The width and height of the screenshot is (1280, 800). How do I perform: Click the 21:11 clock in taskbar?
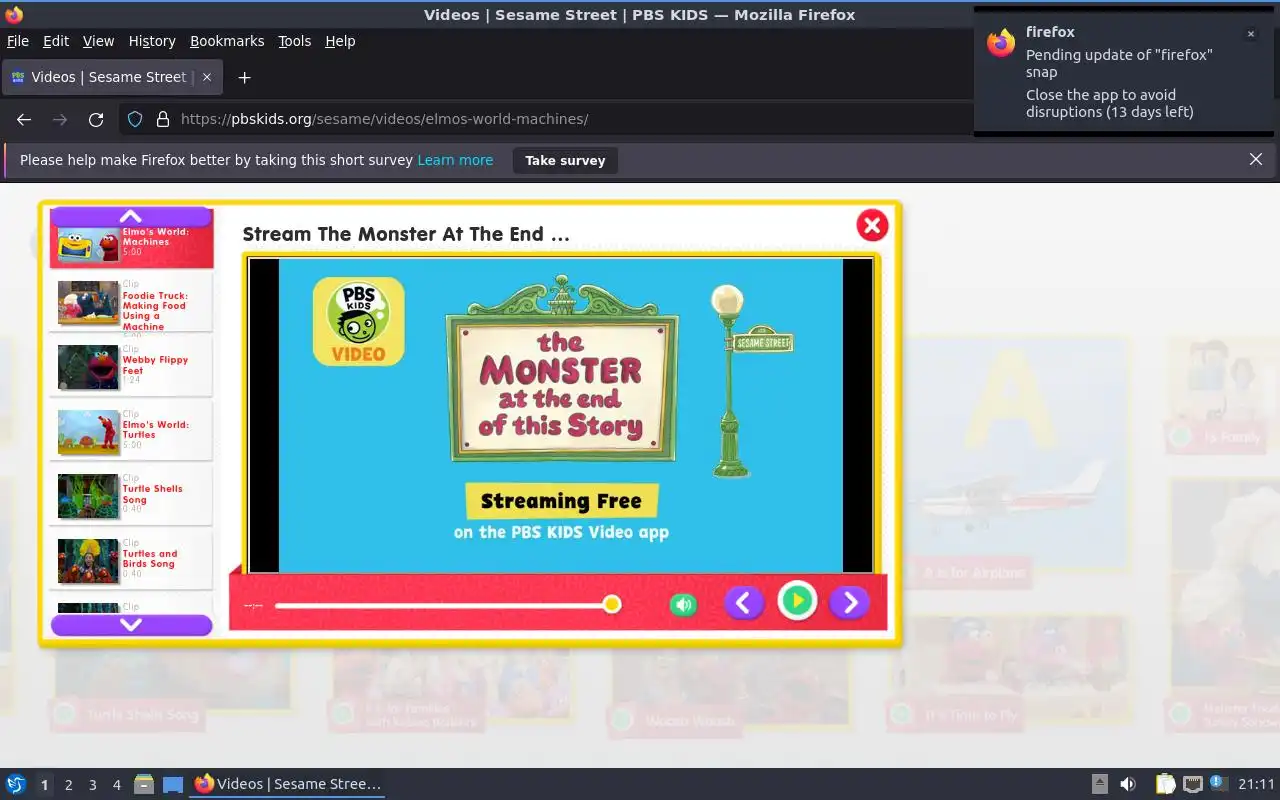pyautogui.click(x=1256, y=784)
